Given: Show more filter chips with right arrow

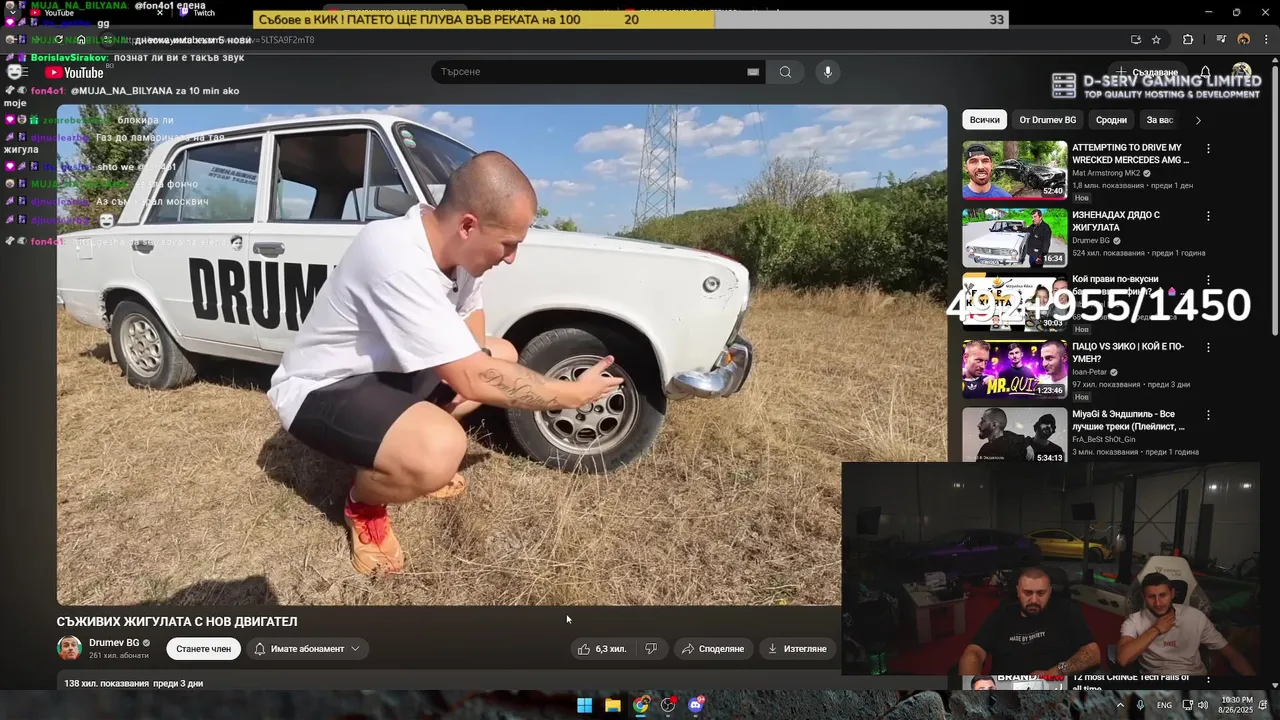Looking at the screenshot, I should click(1198, 120).
